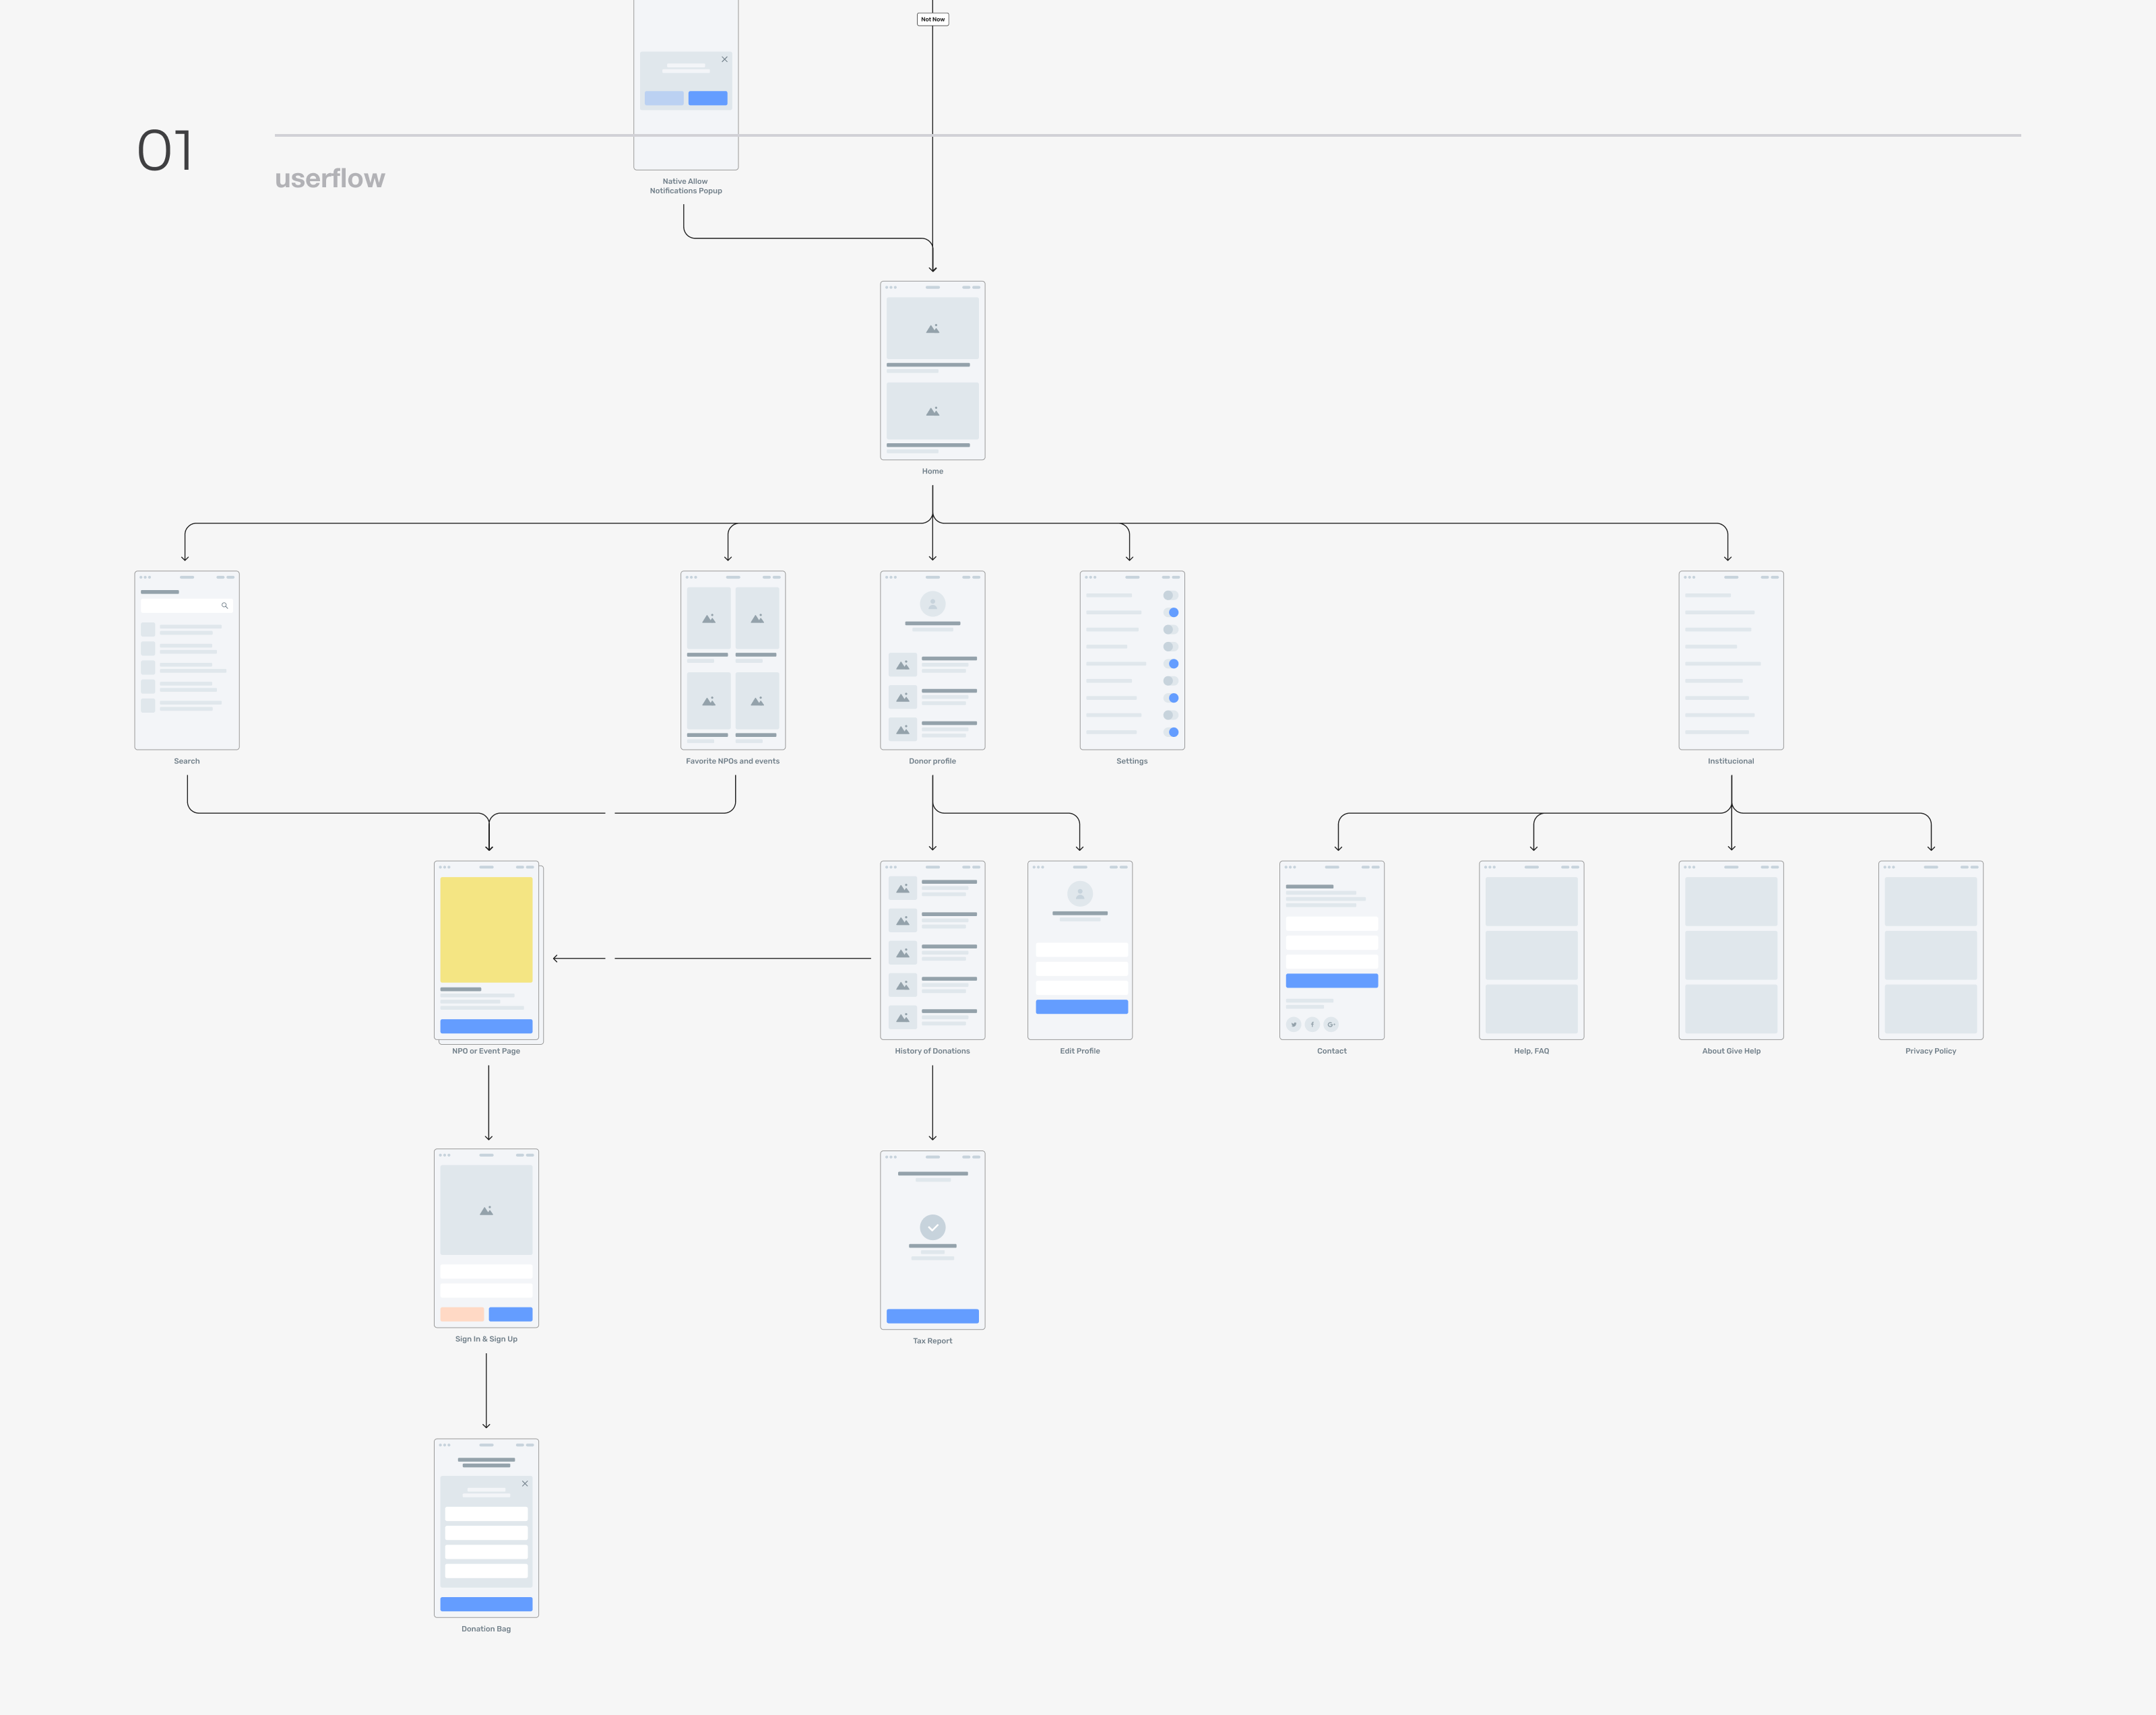
Task: Click the yellow image block on NPO page
Action: 486,930
